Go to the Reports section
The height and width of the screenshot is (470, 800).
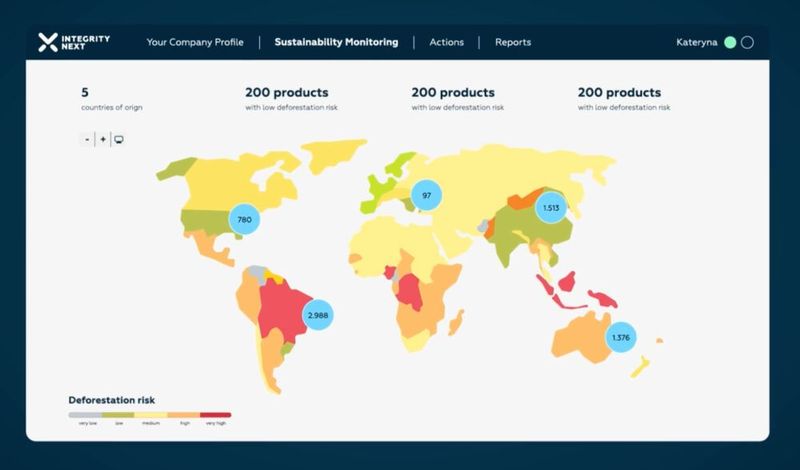pyautogui.click(x=513, y=42)
